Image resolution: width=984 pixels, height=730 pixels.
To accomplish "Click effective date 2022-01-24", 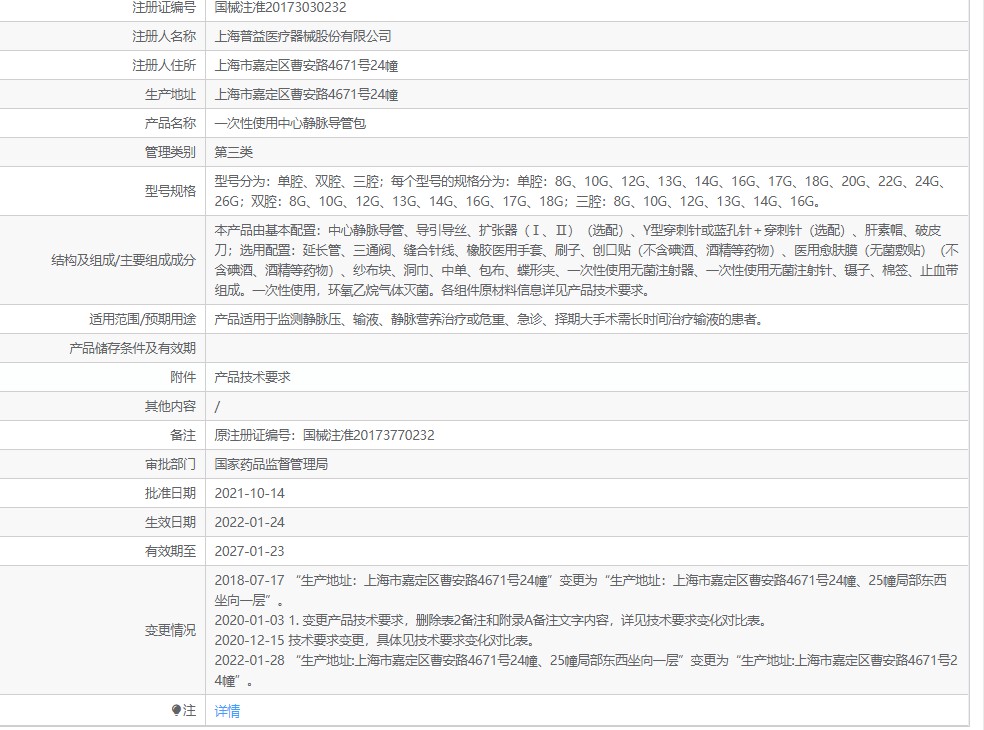I will click(x=249, y=522).
